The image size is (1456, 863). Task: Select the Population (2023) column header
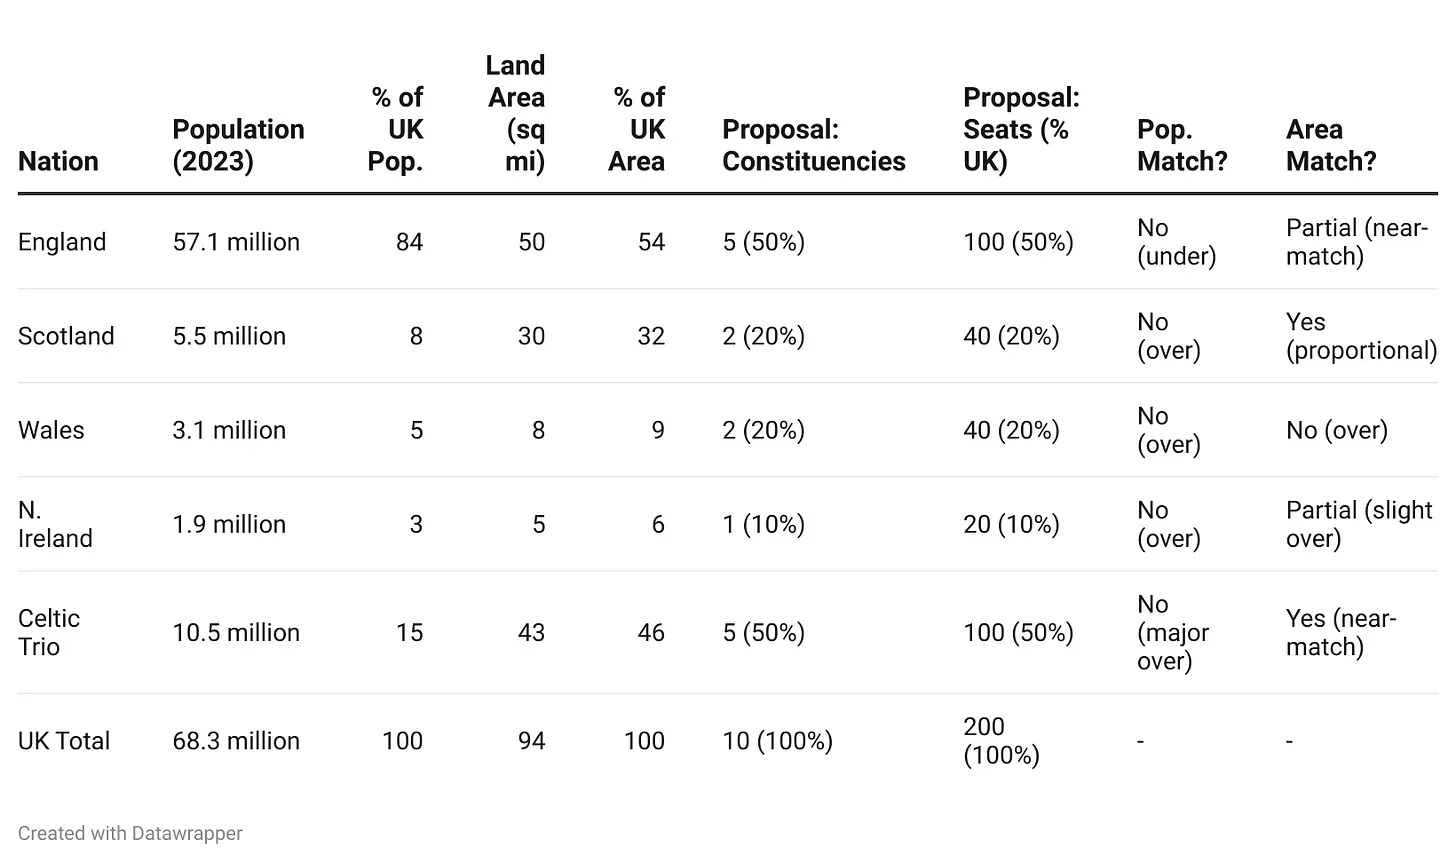click(238, 145)
